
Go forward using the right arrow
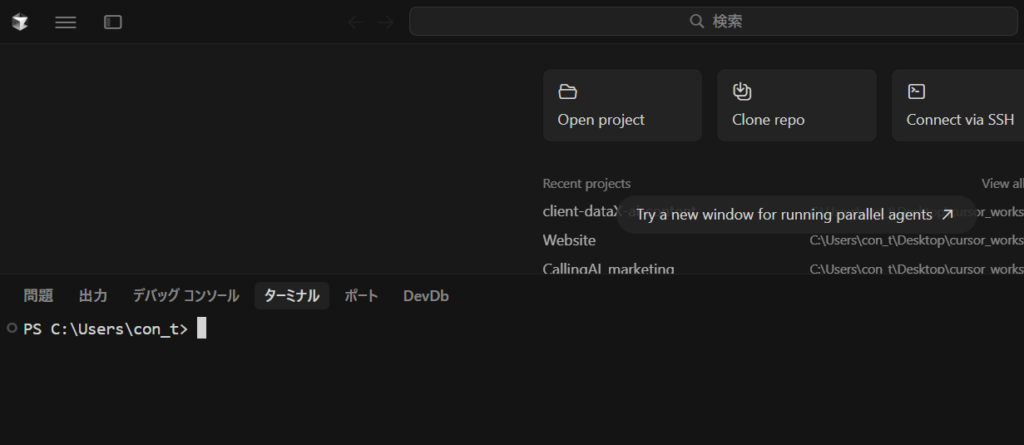386,22
